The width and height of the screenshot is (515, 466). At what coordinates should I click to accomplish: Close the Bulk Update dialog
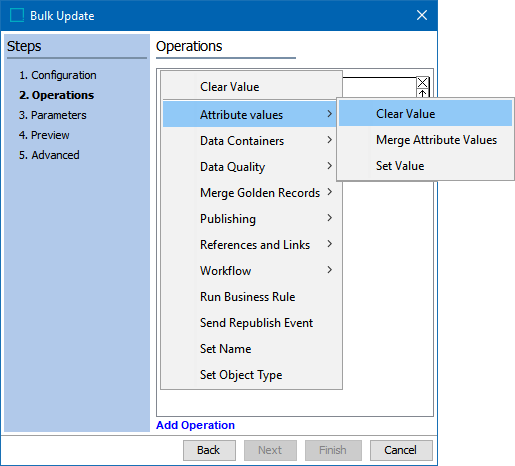tap(422, 15)
